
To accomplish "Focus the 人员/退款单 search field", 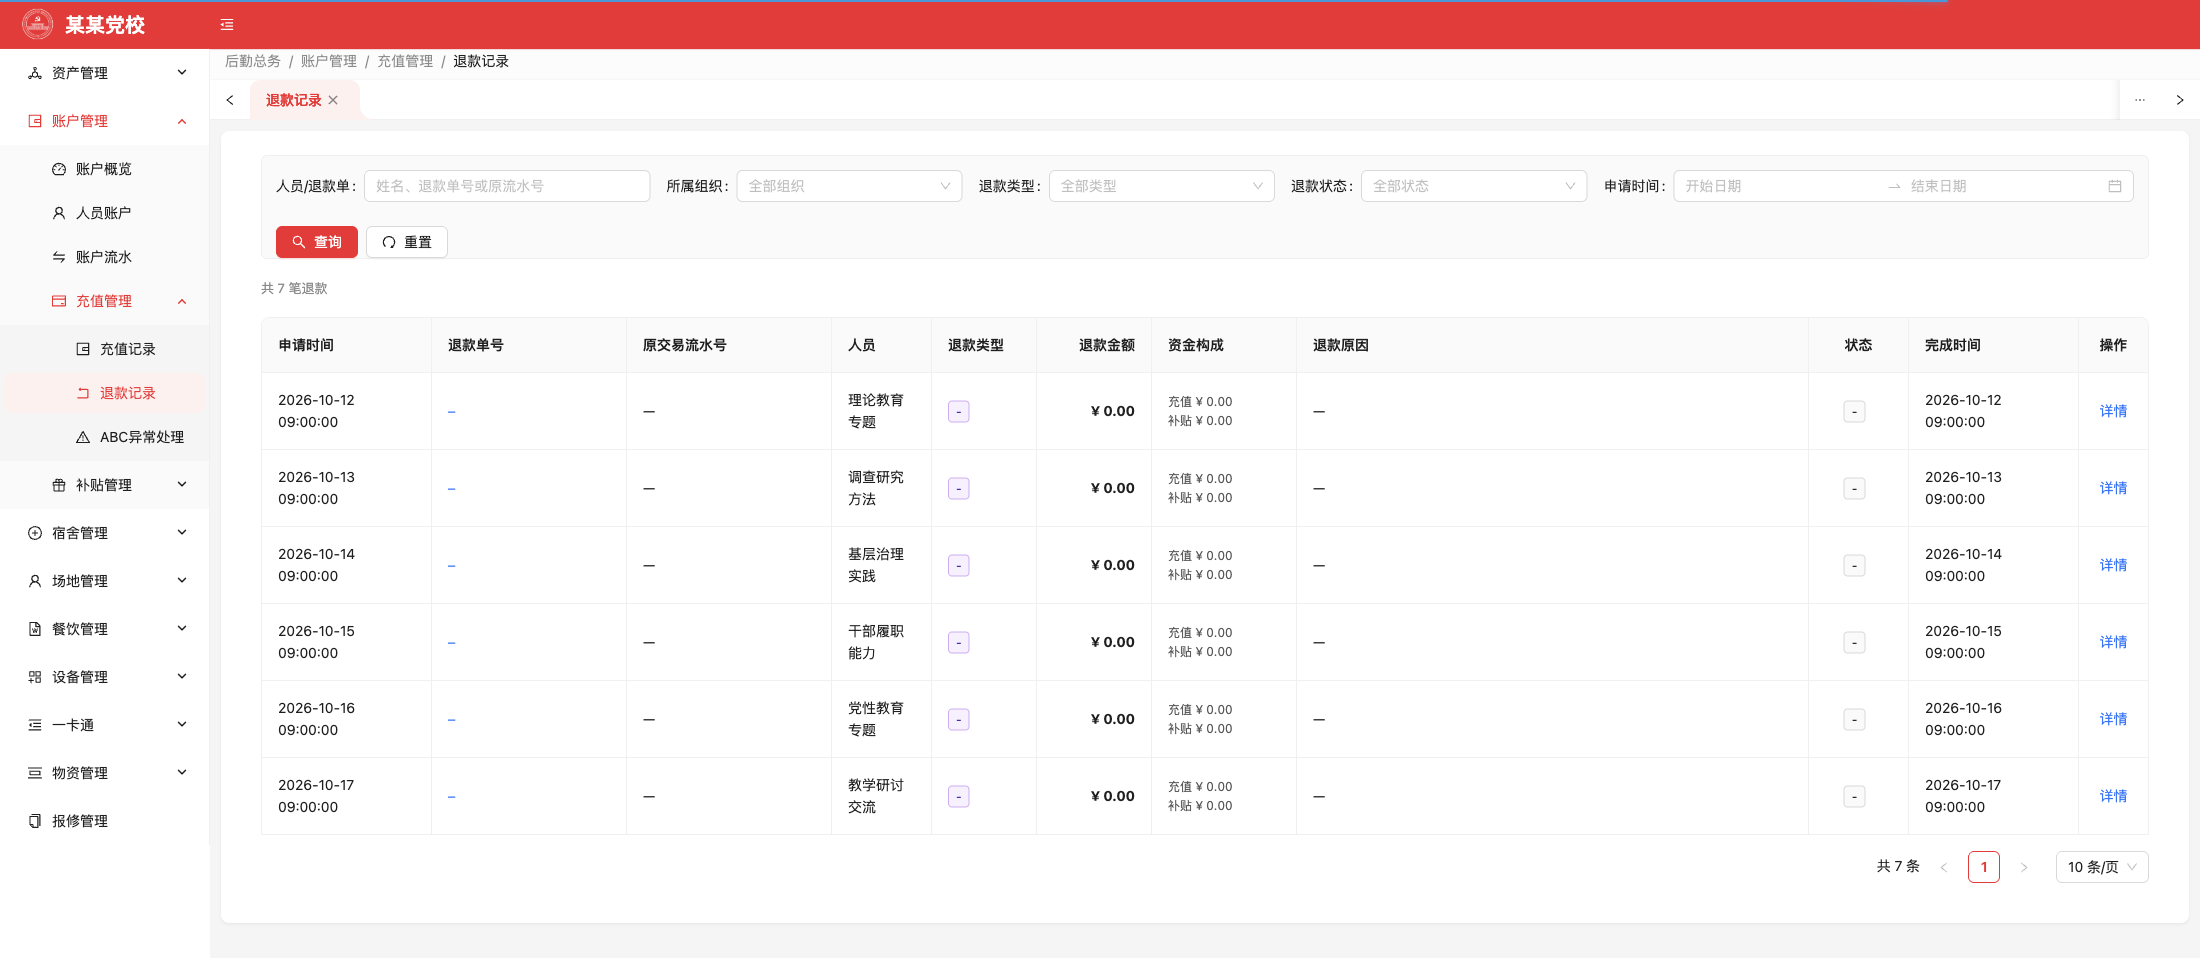I will pos(507,186).
